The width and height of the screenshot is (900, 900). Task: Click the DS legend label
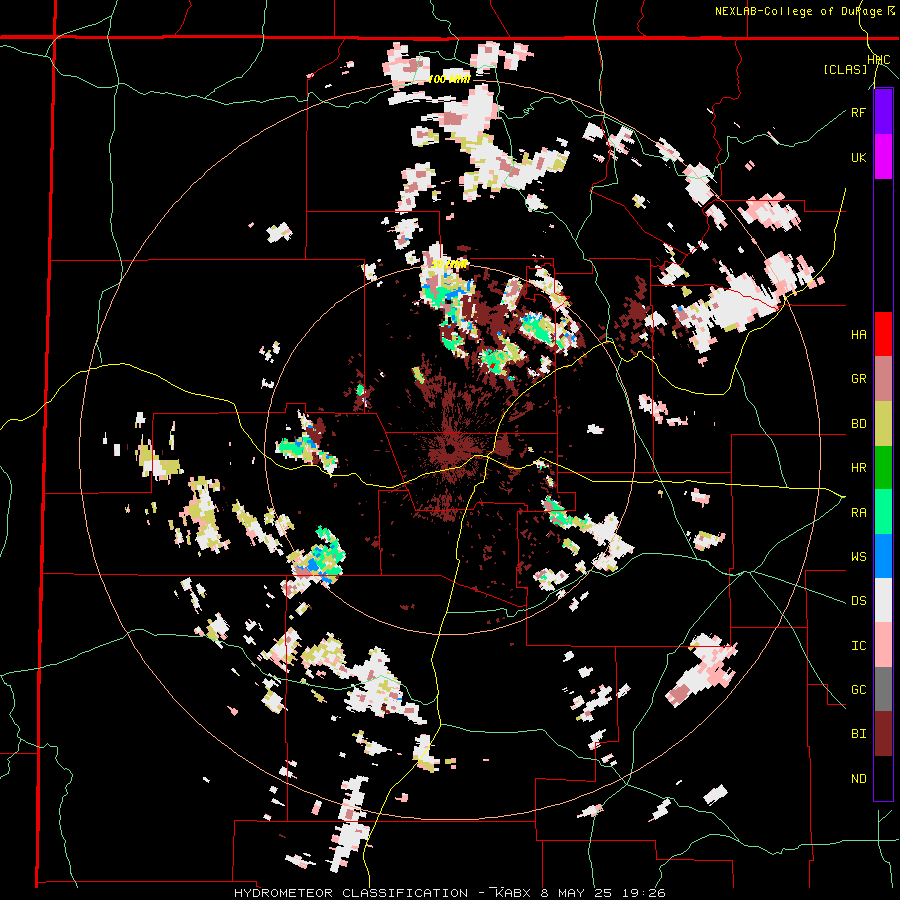pyautogui.click(x=858, y=601)
